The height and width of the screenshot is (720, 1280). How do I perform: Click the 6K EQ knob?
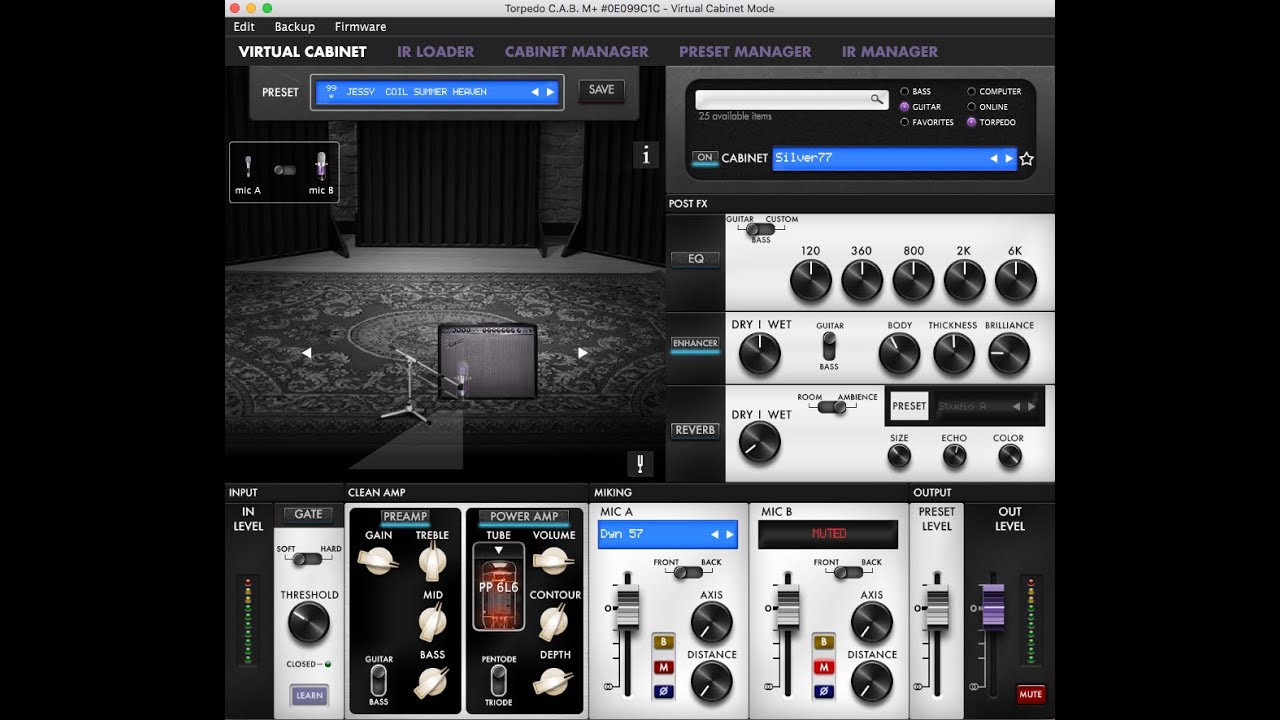(1015, 281)
